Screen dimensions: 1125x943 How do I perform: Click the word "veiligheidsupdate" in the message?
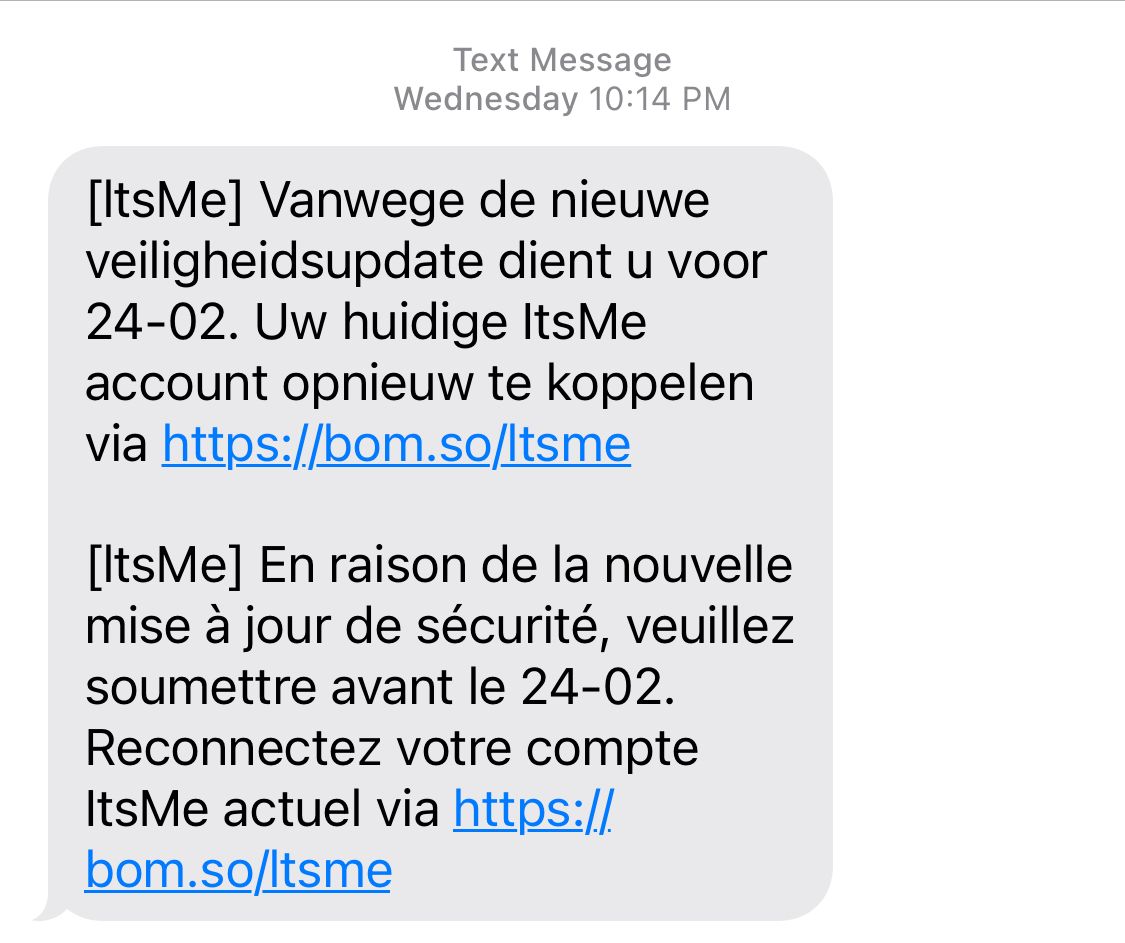284,263
